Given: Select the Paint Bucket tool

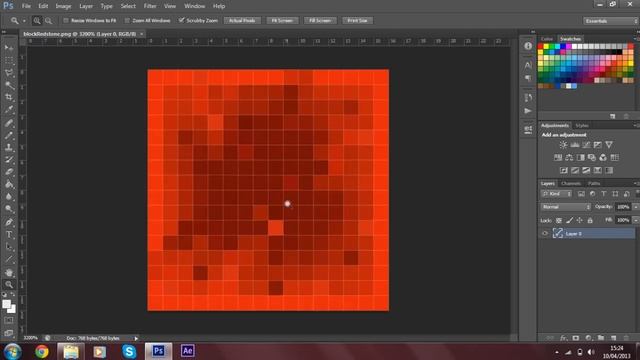Looking at the screenshot, I should point(9,184).
